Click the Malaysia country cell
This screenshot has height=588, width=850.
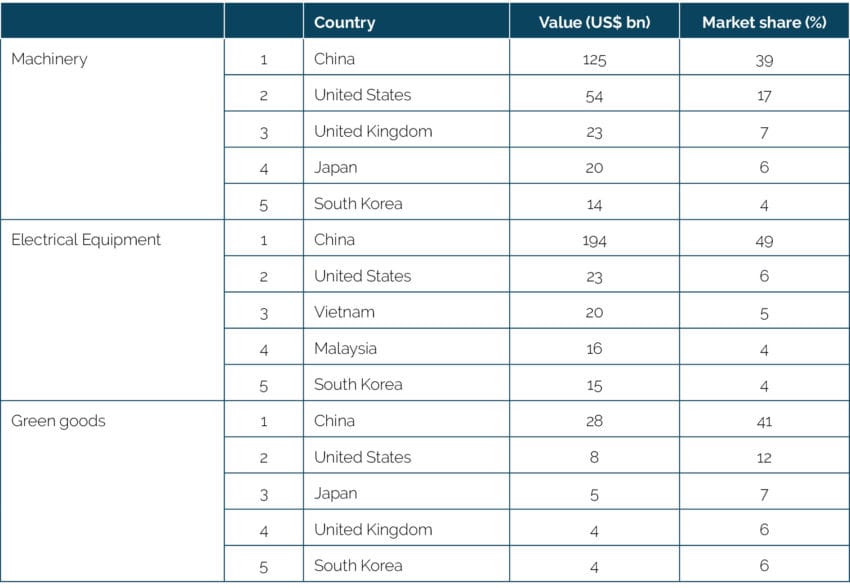[x=345, y=349]
